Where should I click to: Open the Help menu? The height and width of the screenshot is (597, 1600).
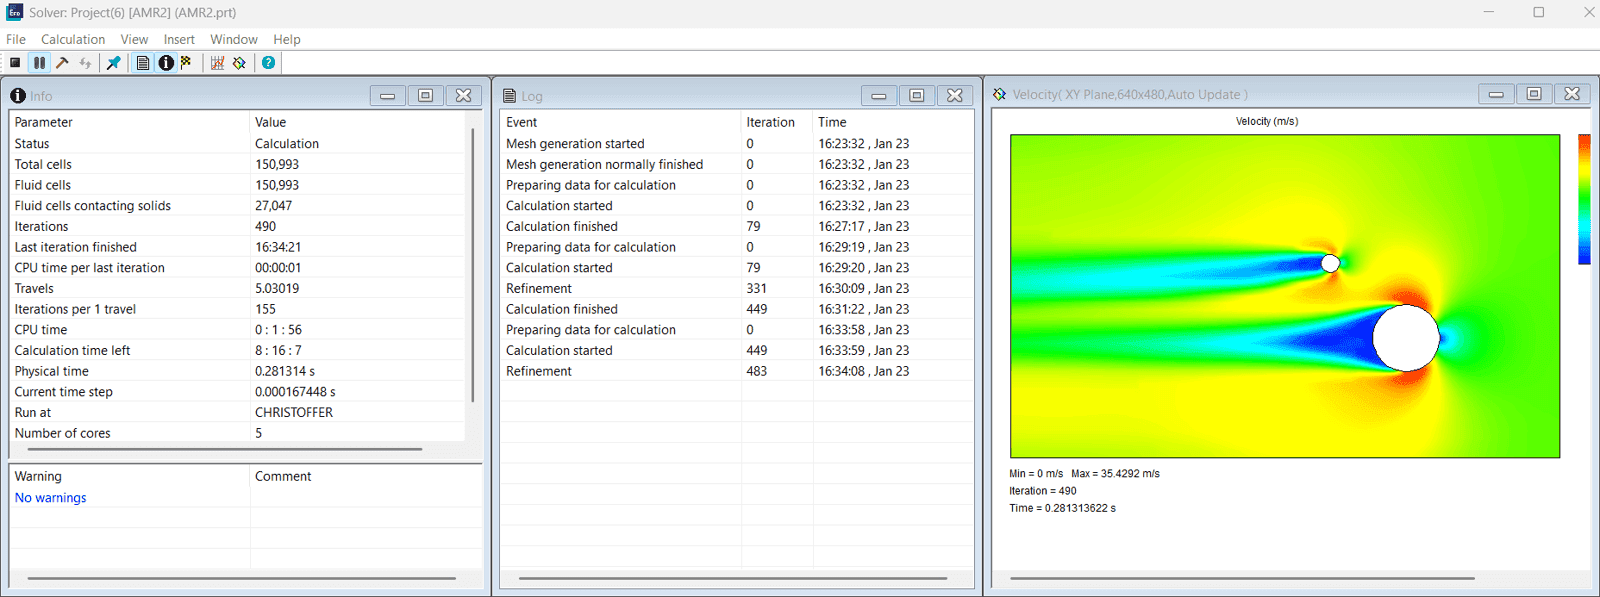click(287, 39)
